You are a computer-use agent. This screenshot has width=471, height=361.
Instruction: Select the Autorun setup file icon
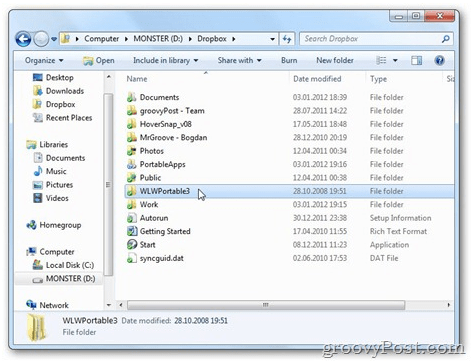[132, 218]
